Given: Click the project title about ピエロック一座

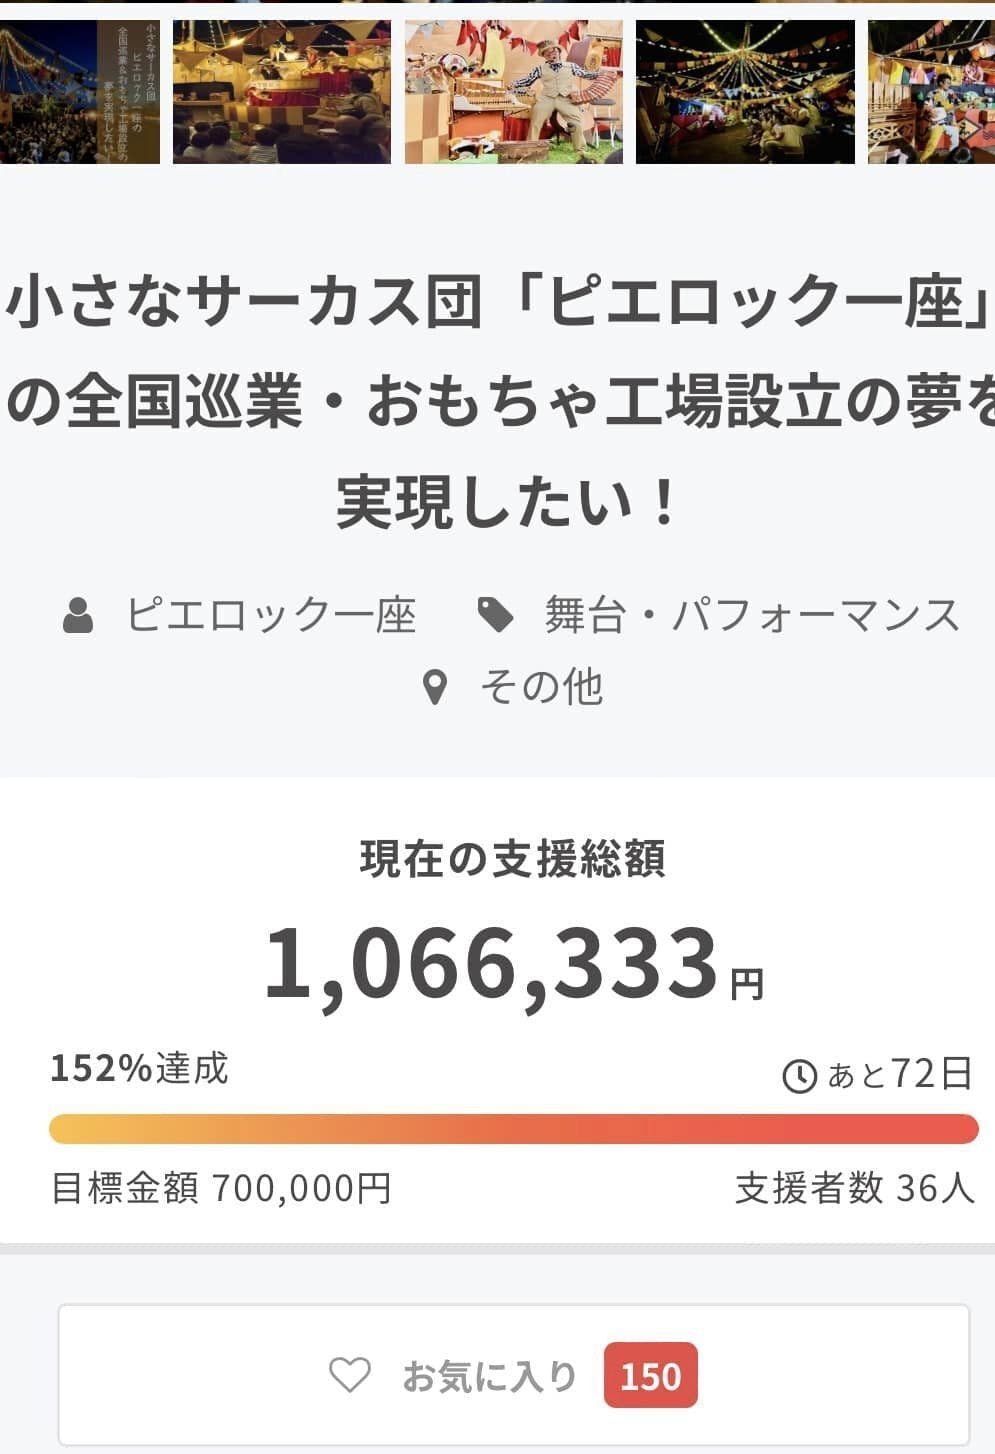Looking at the screenshot, I should (497, 390).
